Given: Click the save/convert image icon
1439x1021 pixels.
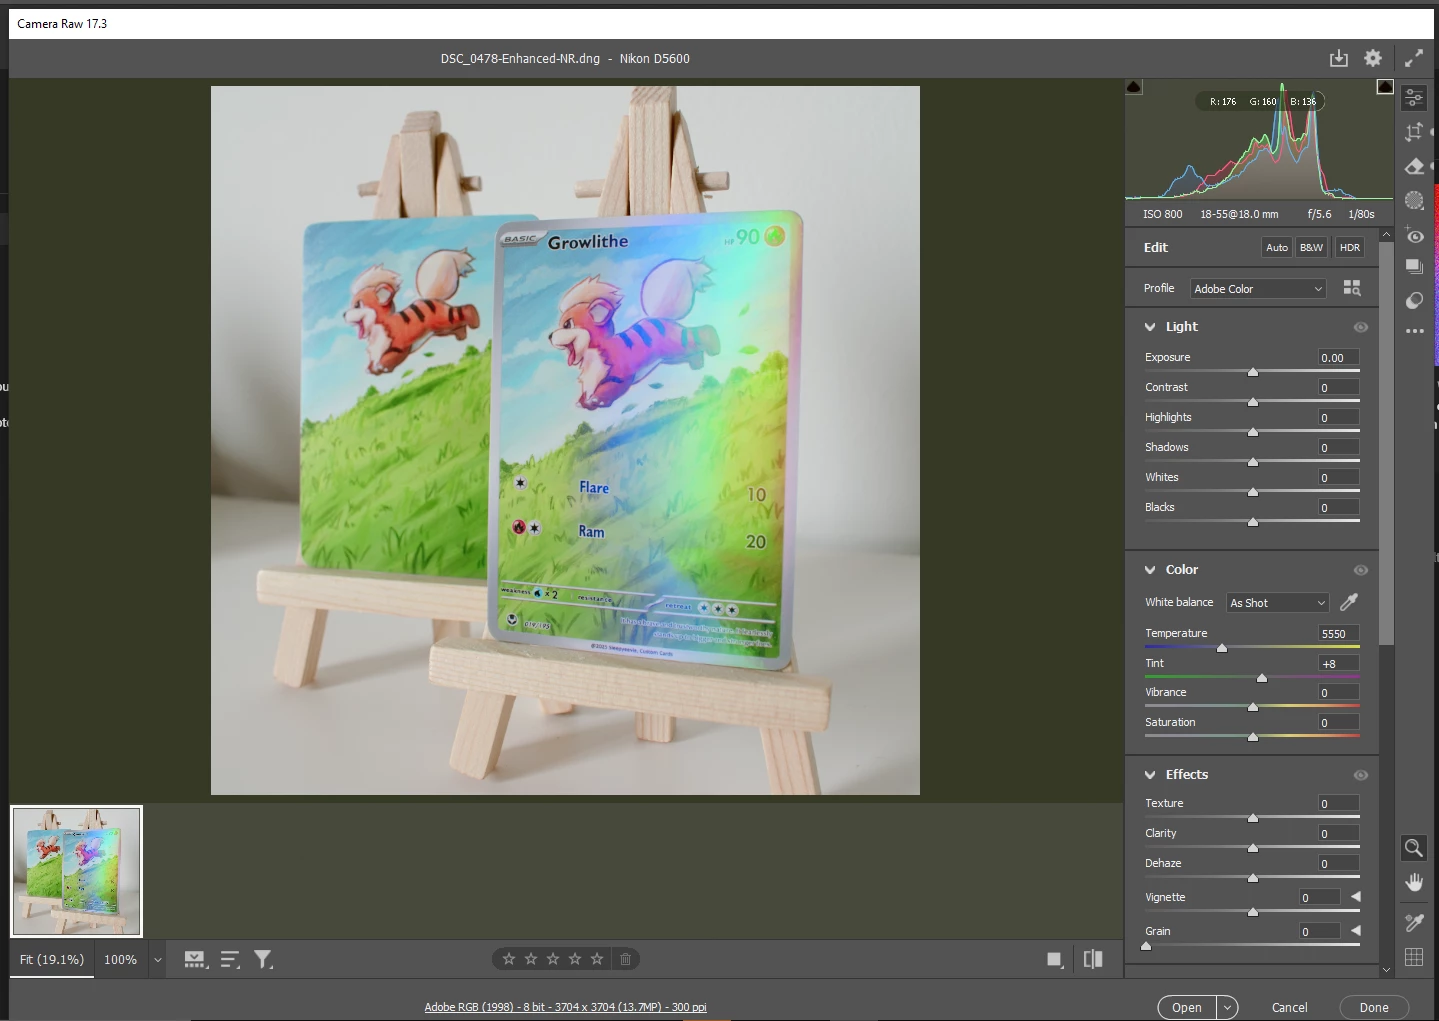Looking at the screenshot, I should (1338, 59).
